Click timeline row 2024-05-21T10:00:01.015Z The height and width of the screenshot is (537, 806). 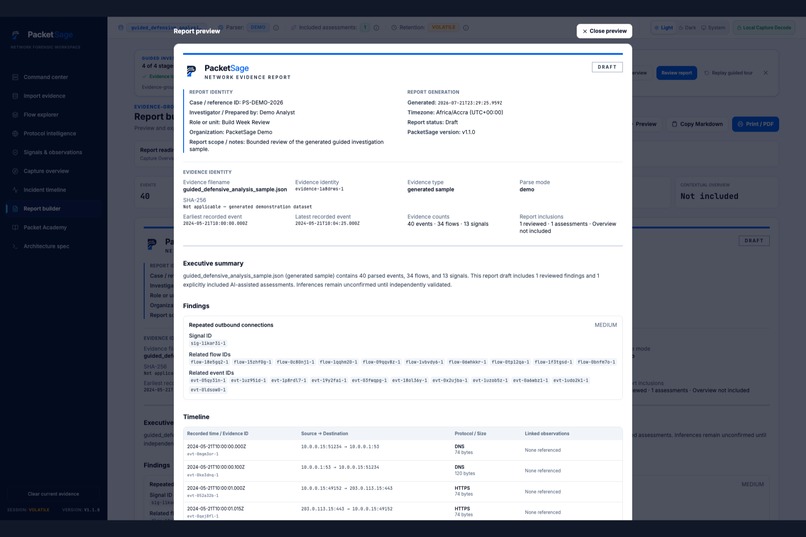click(402, 512)
